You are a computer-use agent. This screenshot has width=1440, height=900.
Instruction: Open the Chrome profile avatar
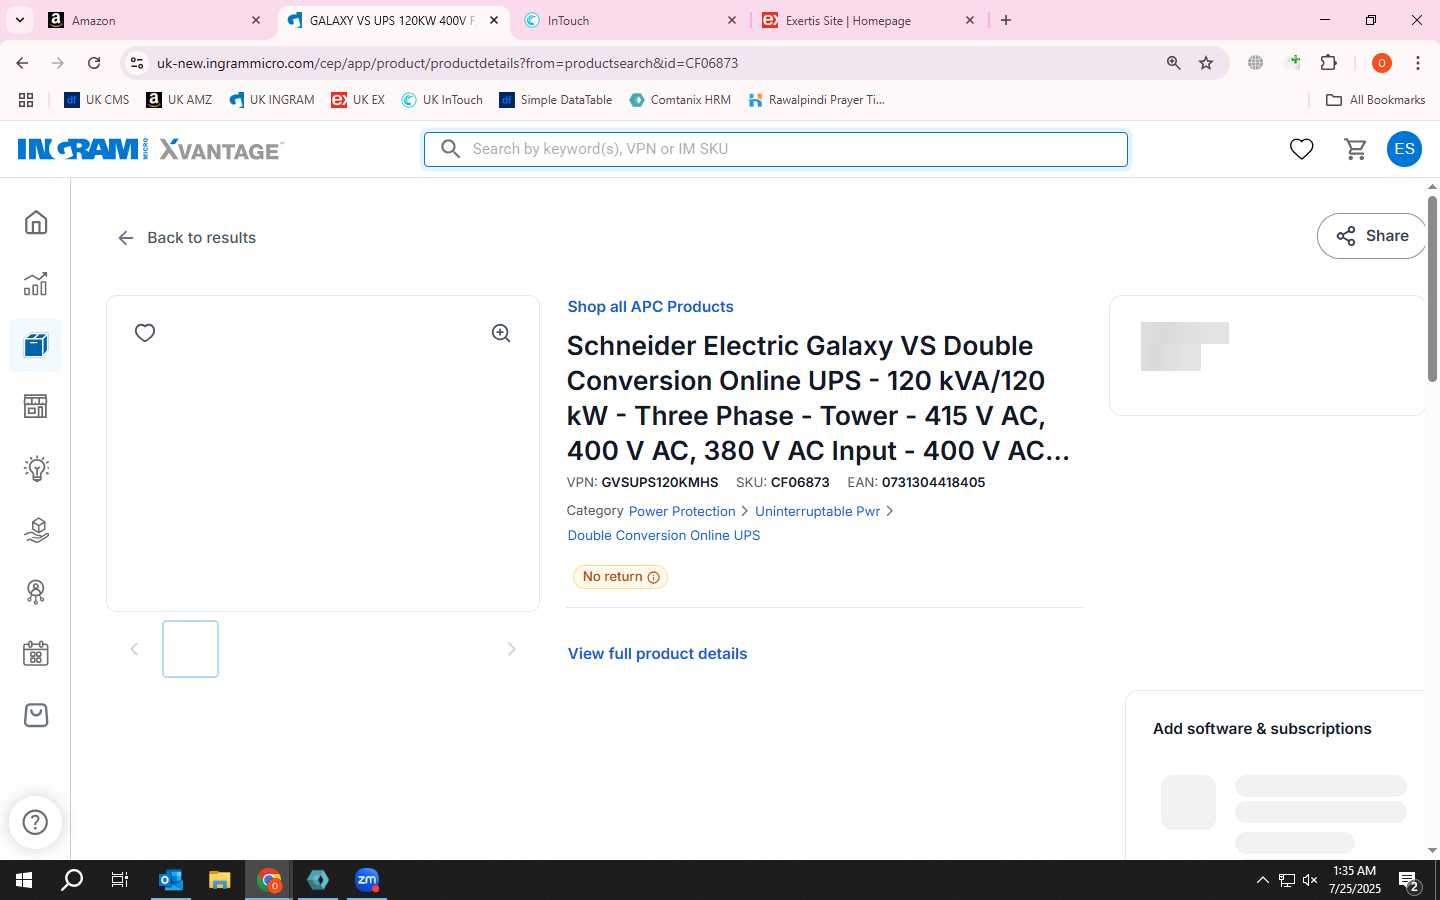[1382, 63]
